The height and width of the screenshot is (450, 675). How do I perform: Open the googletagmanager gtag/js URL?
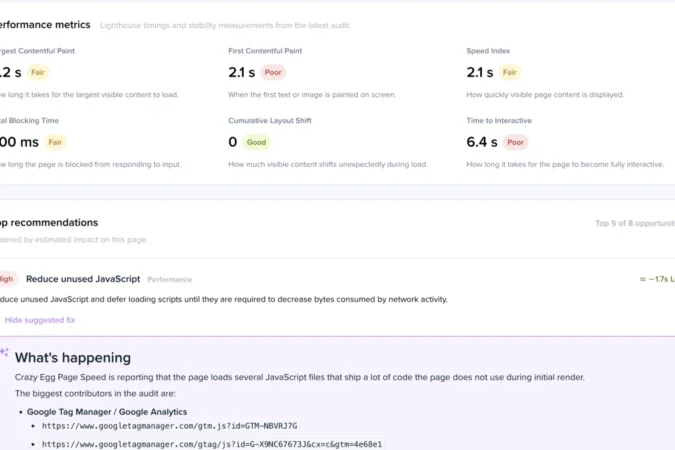[212, 444]
